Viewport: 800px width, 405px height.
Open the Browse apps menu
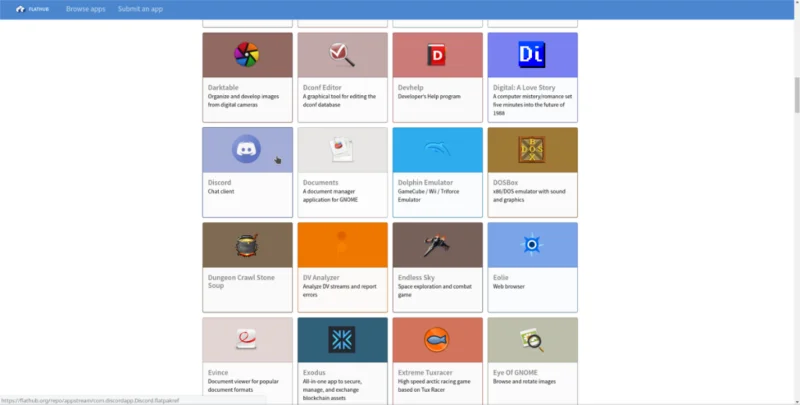[86, 9]
